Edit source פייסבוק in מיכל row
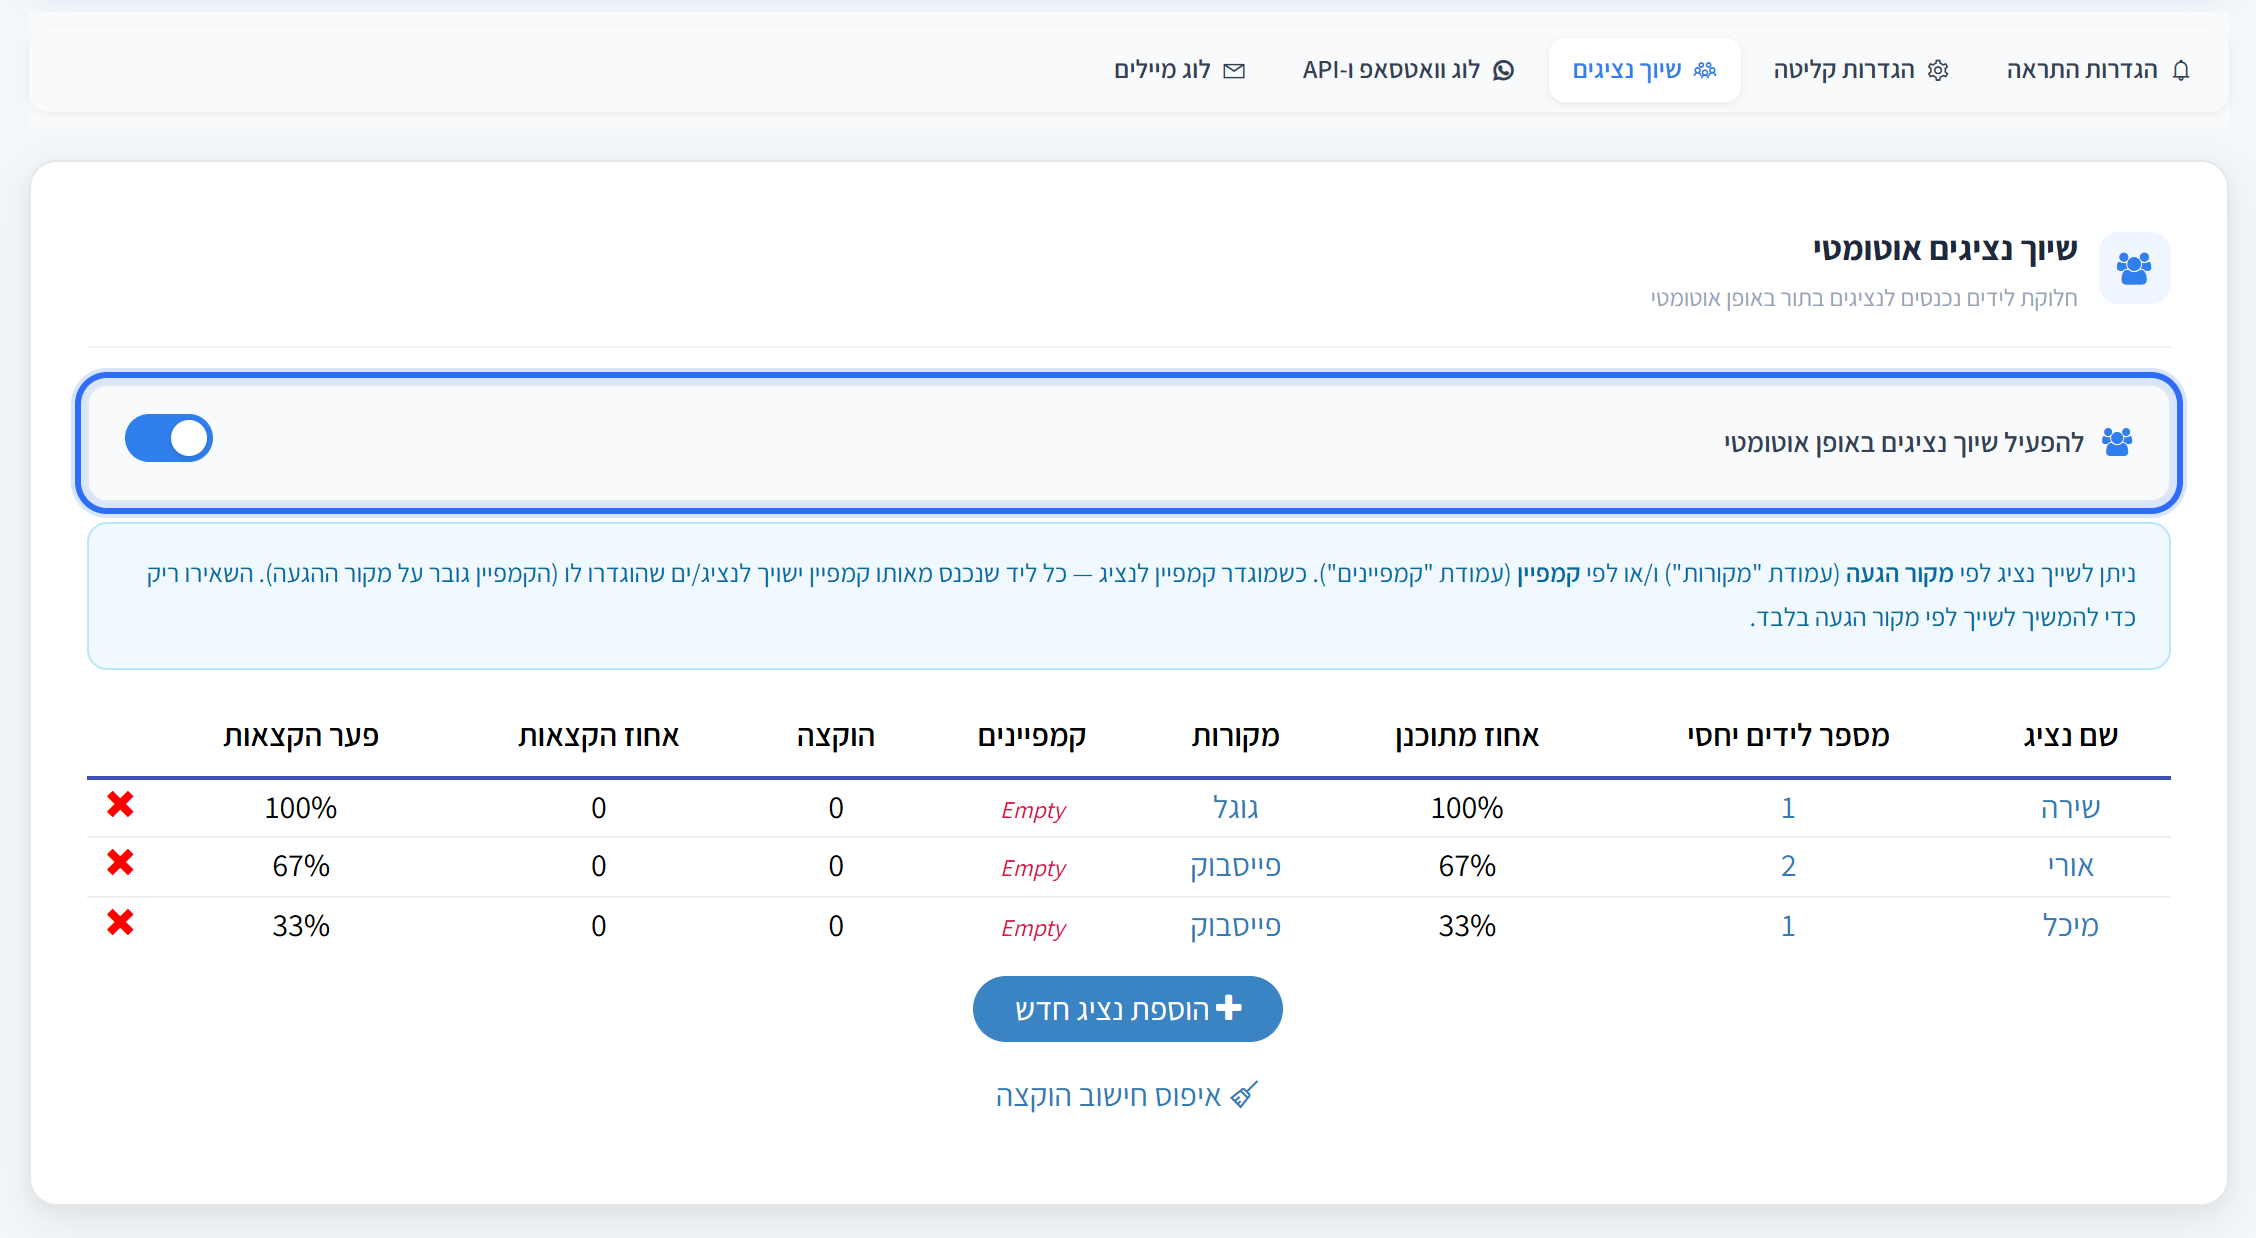The width and height of the screenshot is (2256, 1238). [x=1235, y=926]
